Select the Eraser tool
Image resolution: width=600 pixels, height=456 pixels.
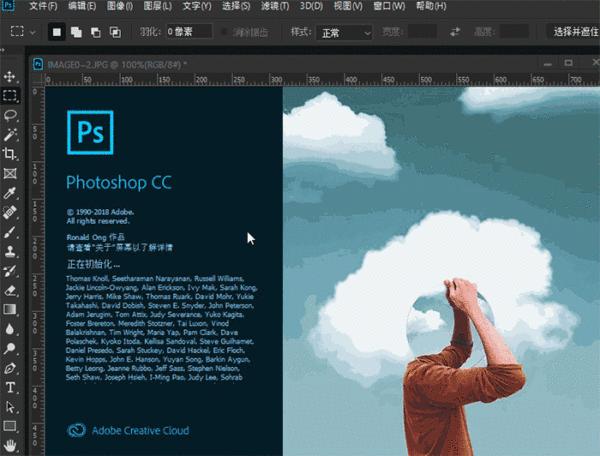pos(10,291)
